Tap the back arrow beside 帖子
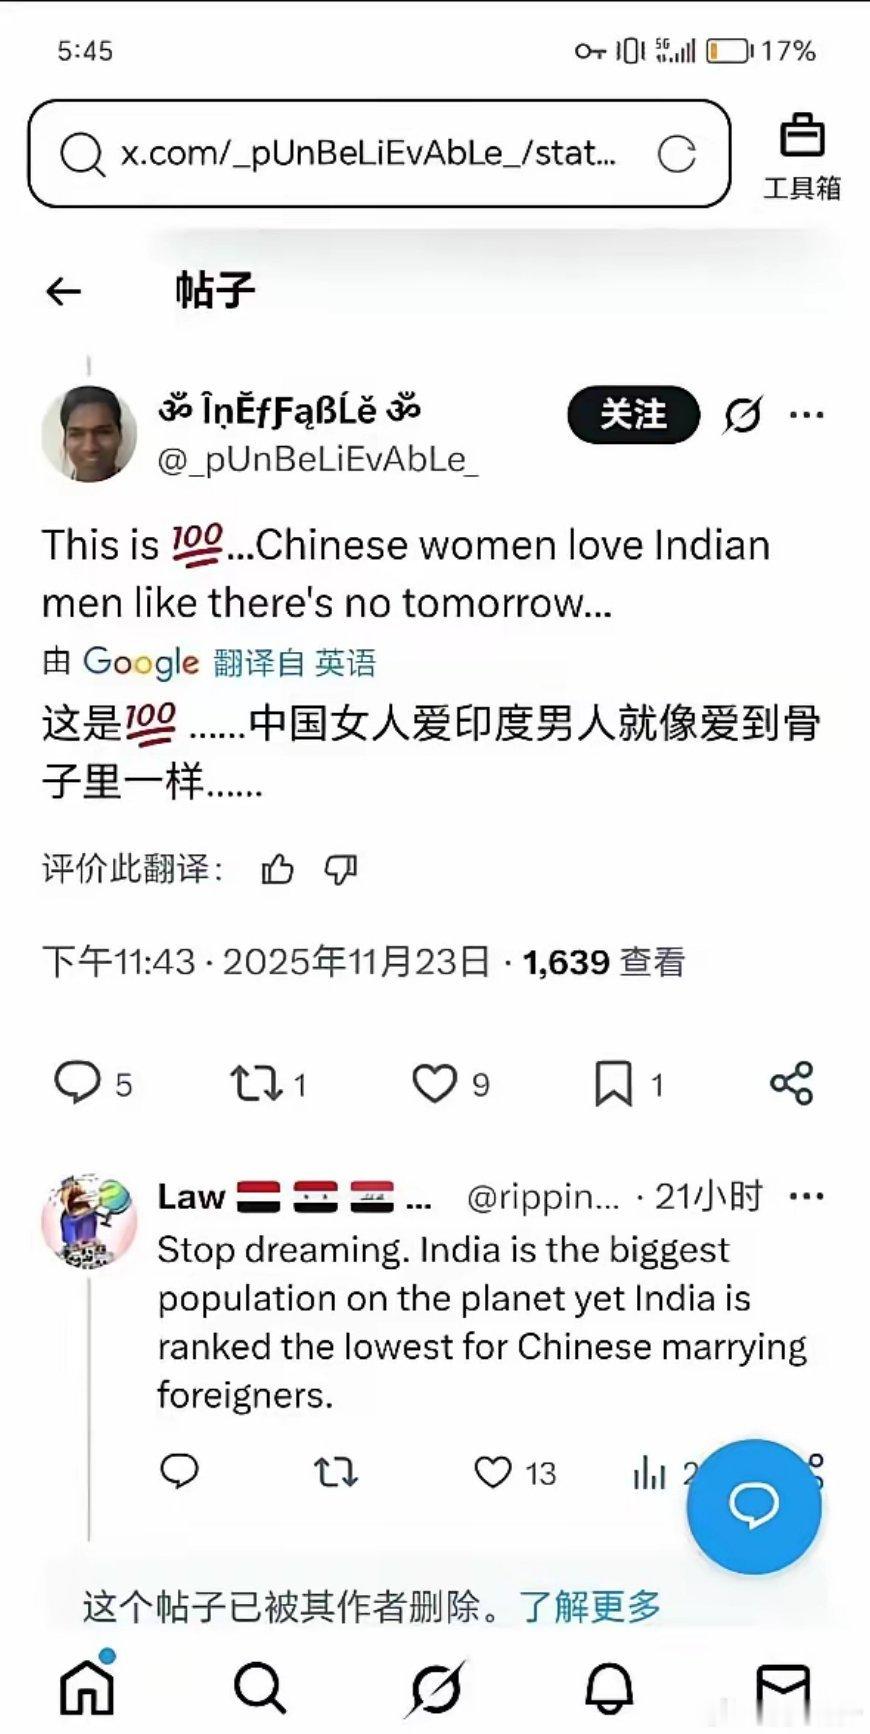The width and height of the screenshot is (870, 1734). coord(63,291)
